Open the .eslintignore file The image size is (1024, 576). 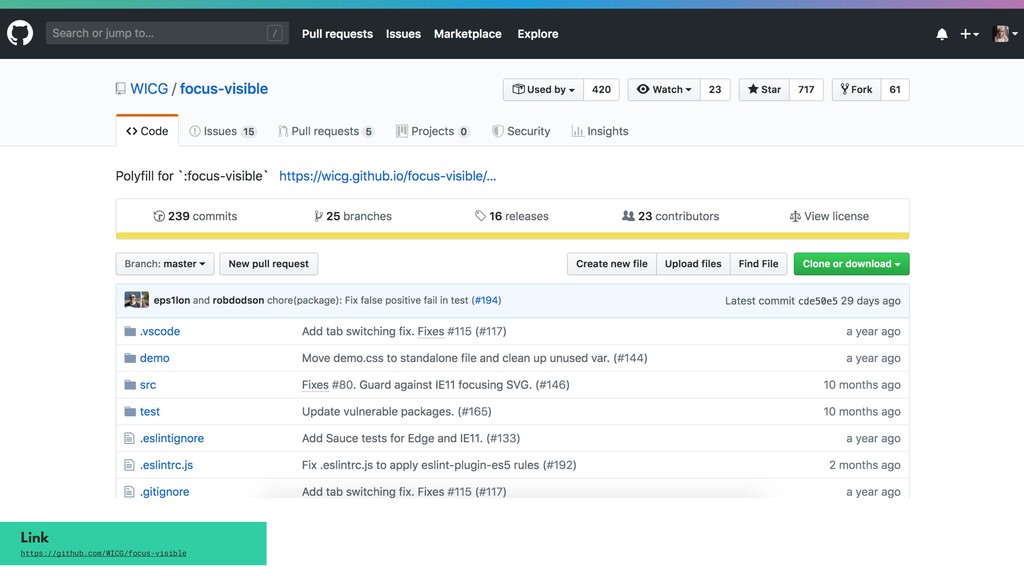click(172, 438)
